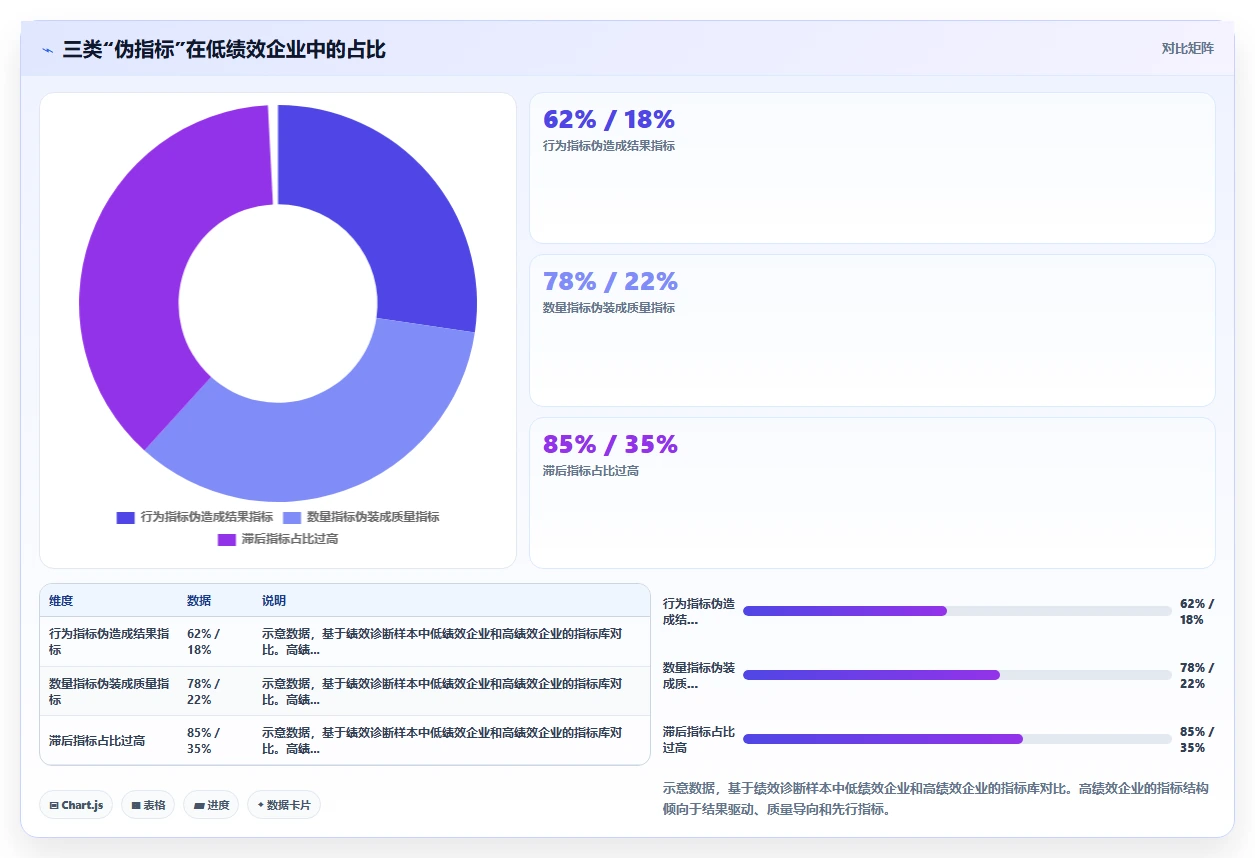Click the card label 行为指标伪造成结果指标
Image resolution: width=1255 pixels, height=858 pixels.
tap(609, 146)
